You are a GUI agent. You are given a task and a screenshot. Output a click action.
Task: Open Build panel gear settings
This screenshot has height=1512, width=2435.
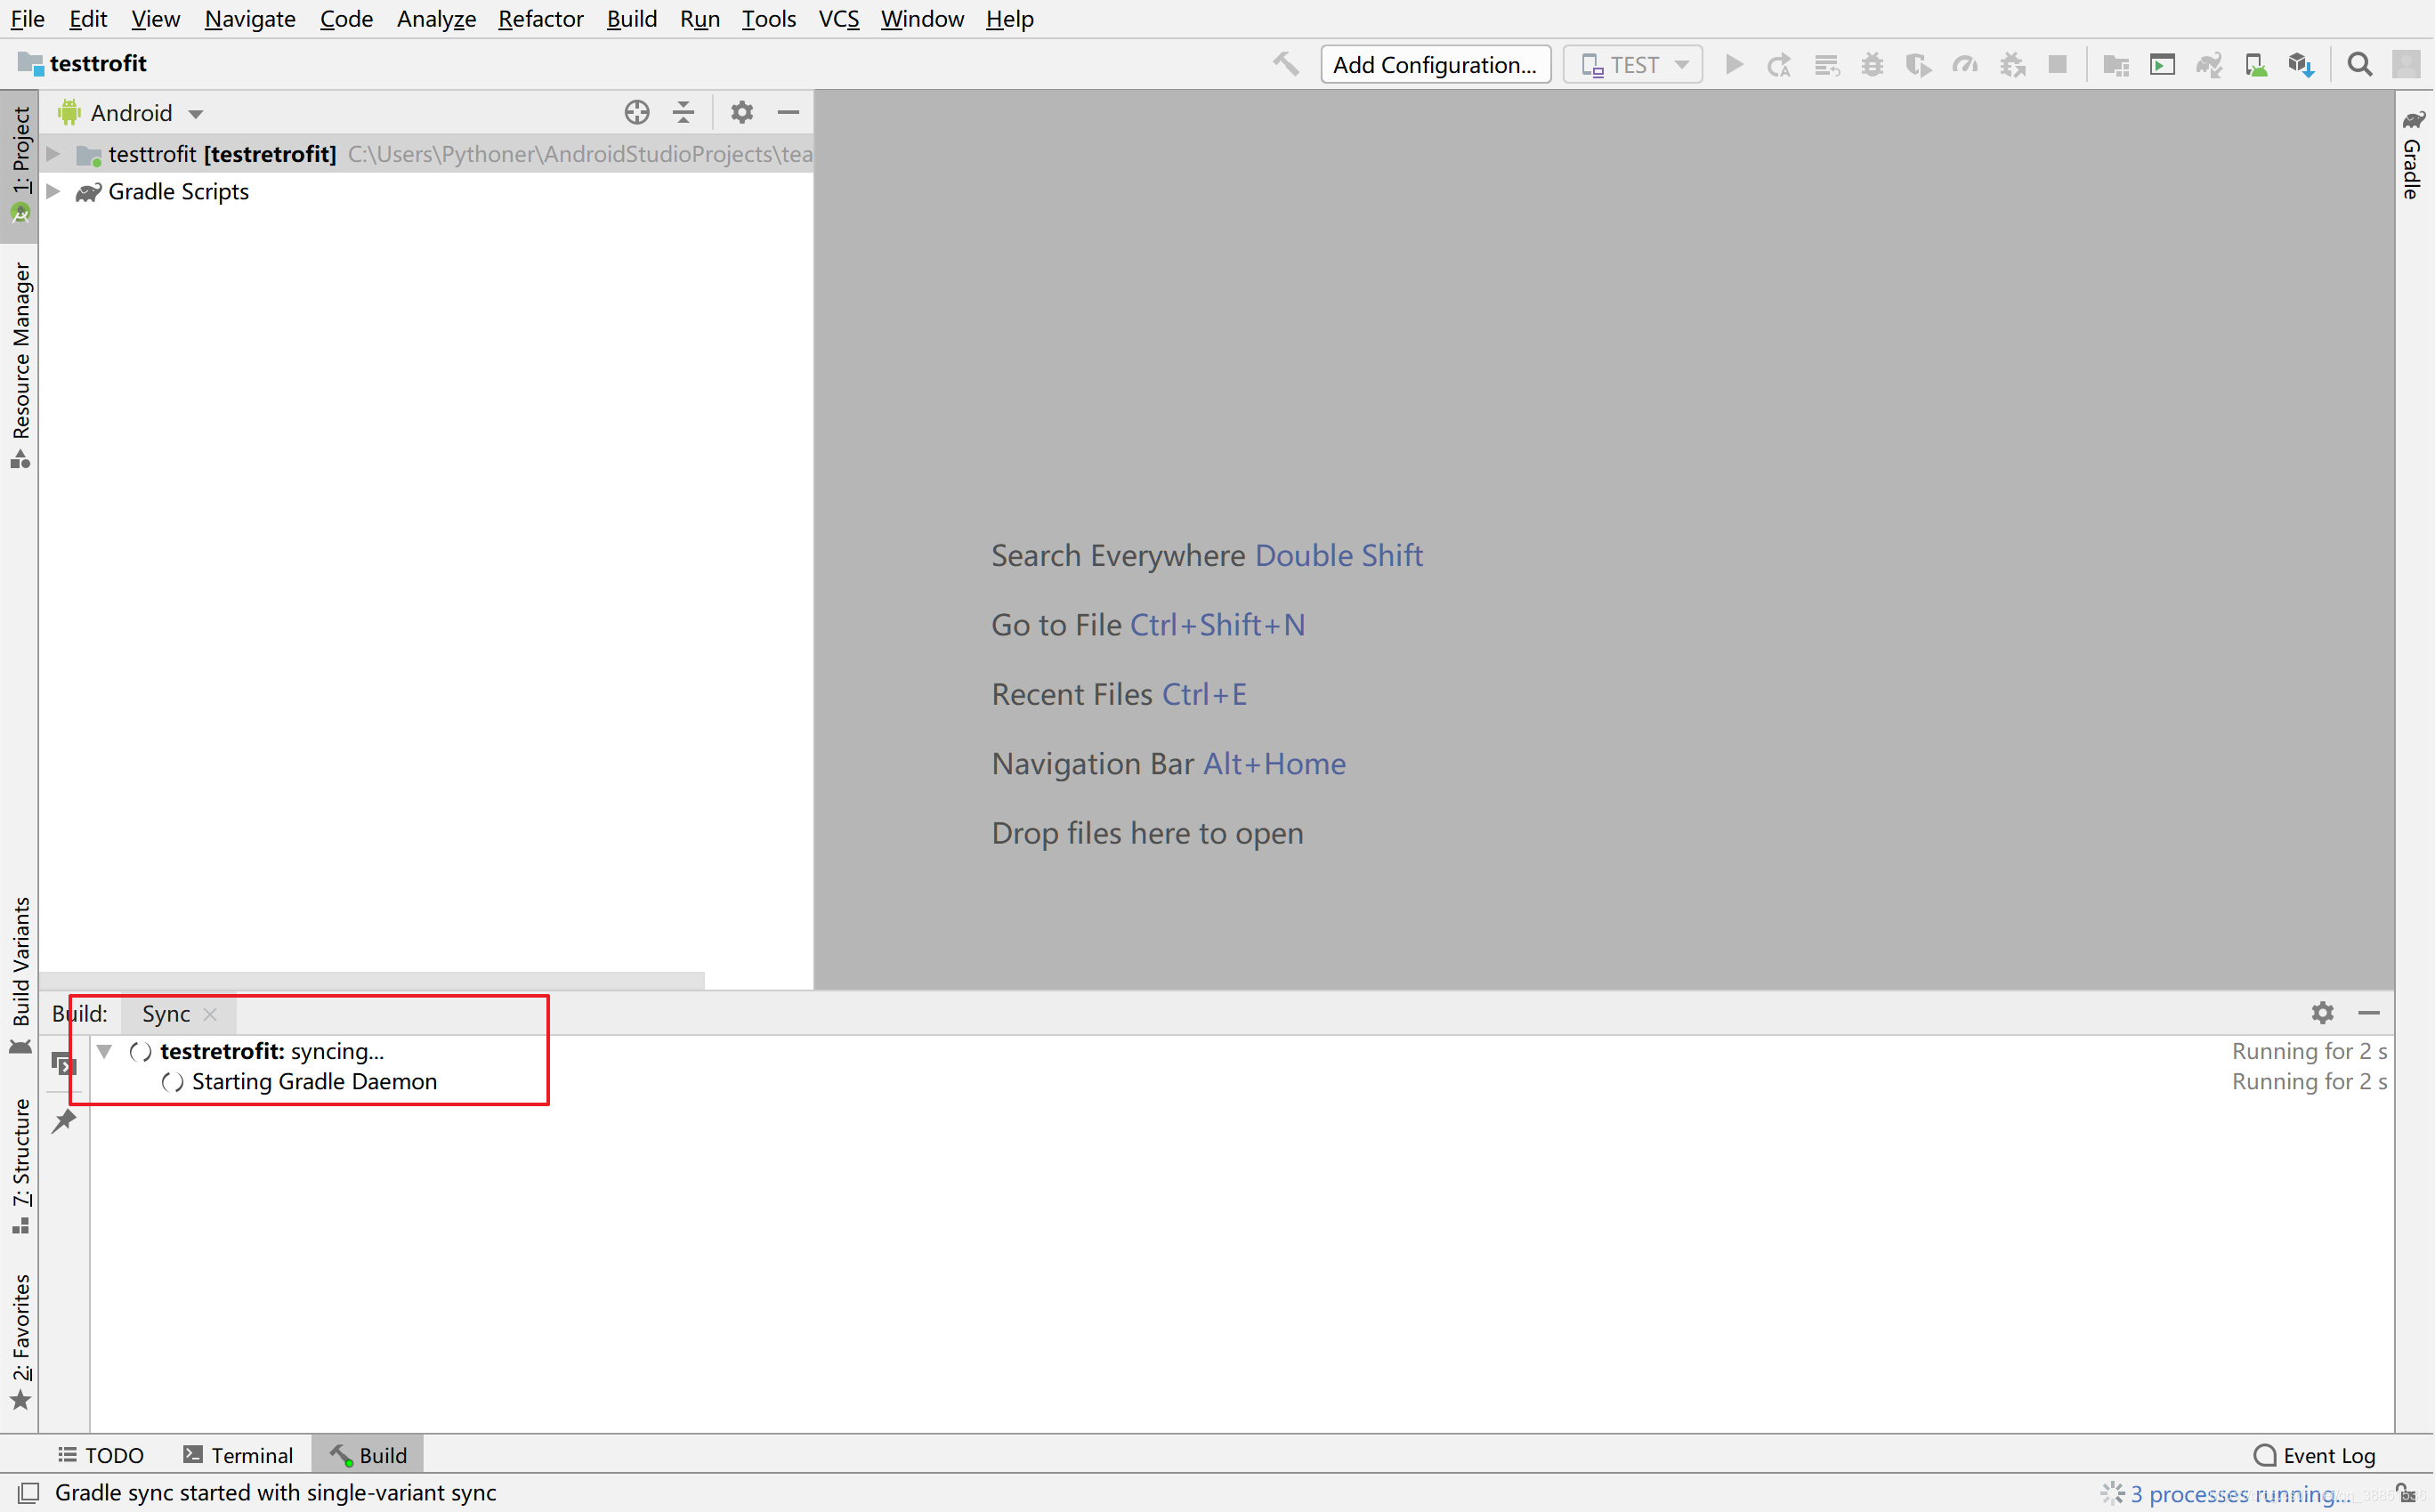[2322, 1013]
